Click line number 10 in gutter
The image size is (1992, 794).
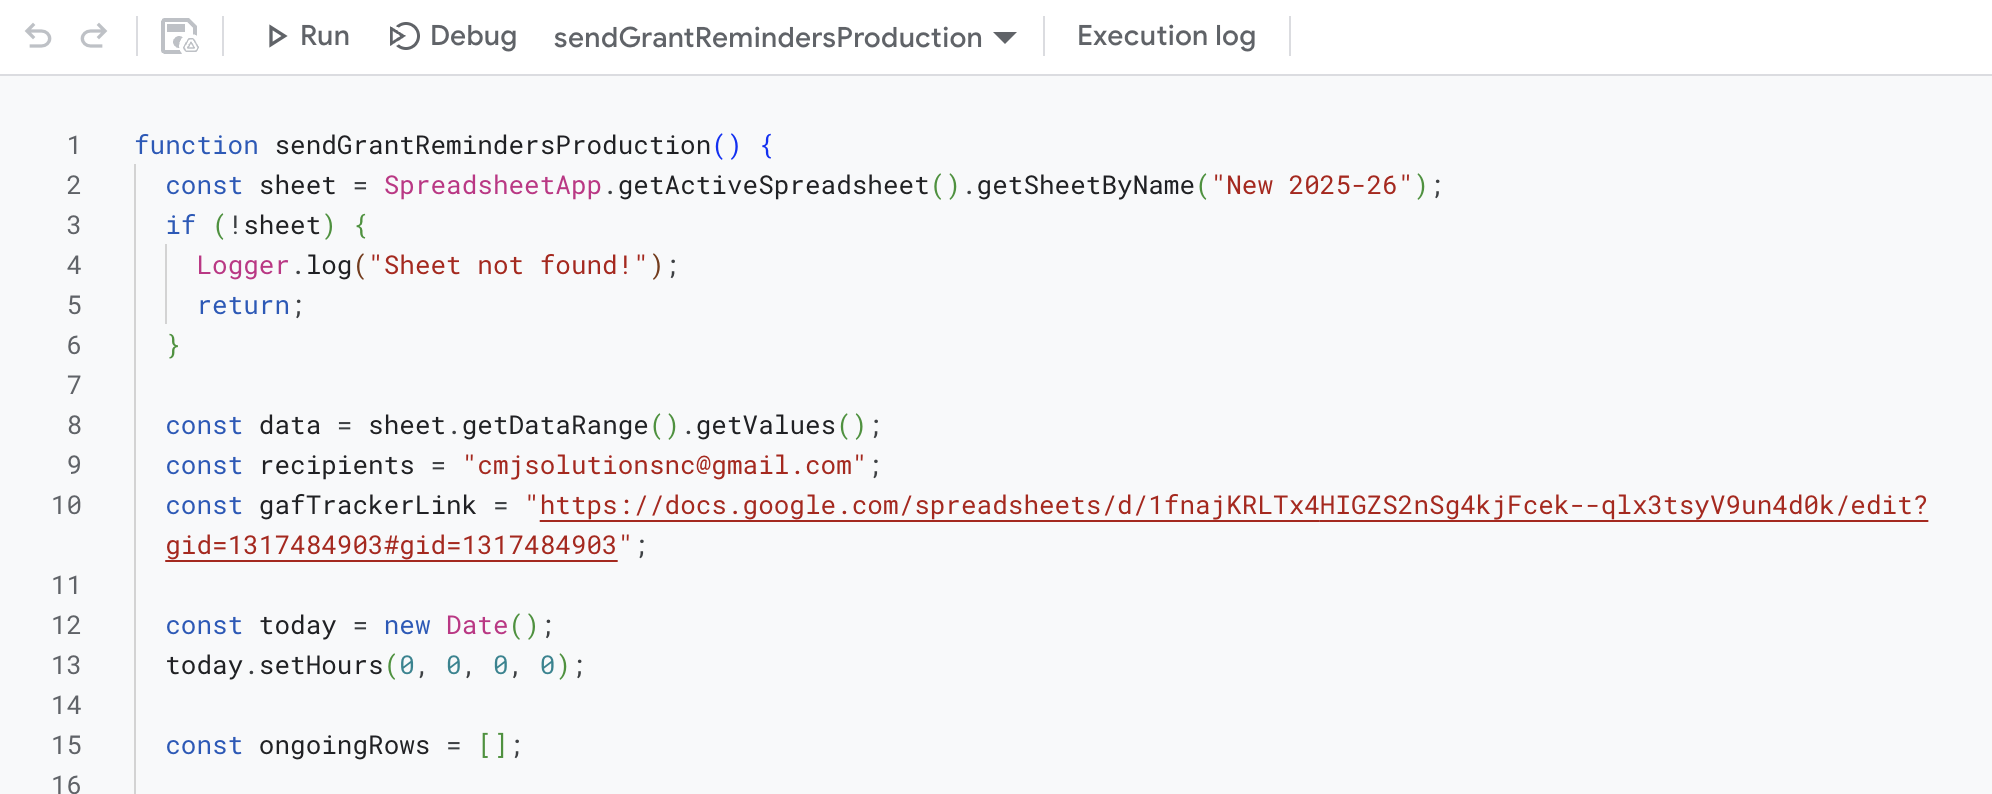tap(66, 506)
